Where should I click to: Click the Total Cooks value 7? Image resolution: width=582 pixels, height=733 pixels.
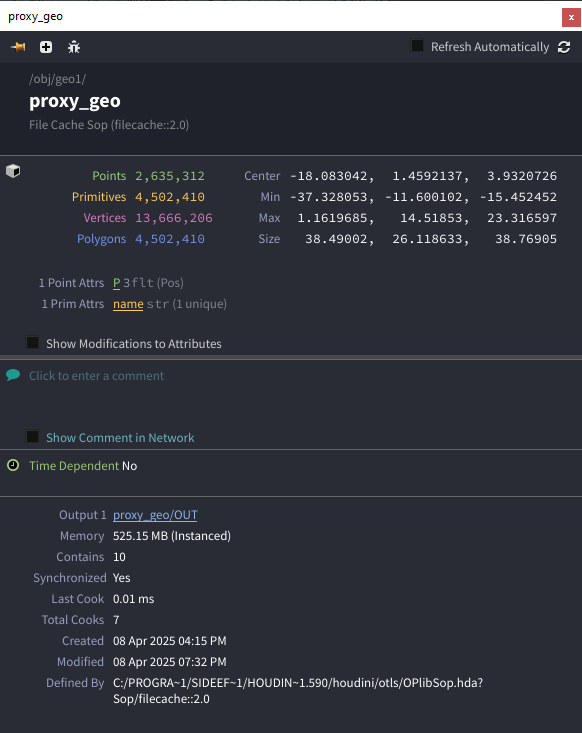coord(116,620)
